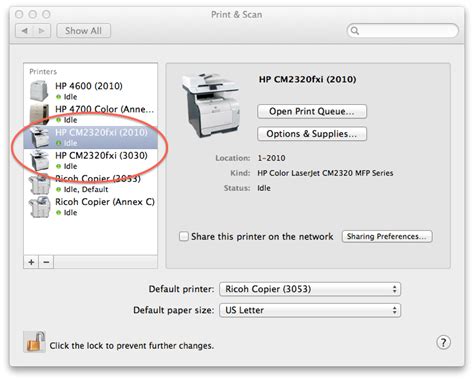Click the magnifier icon in search field
The image size is (474, 380).
pos(355,31)
